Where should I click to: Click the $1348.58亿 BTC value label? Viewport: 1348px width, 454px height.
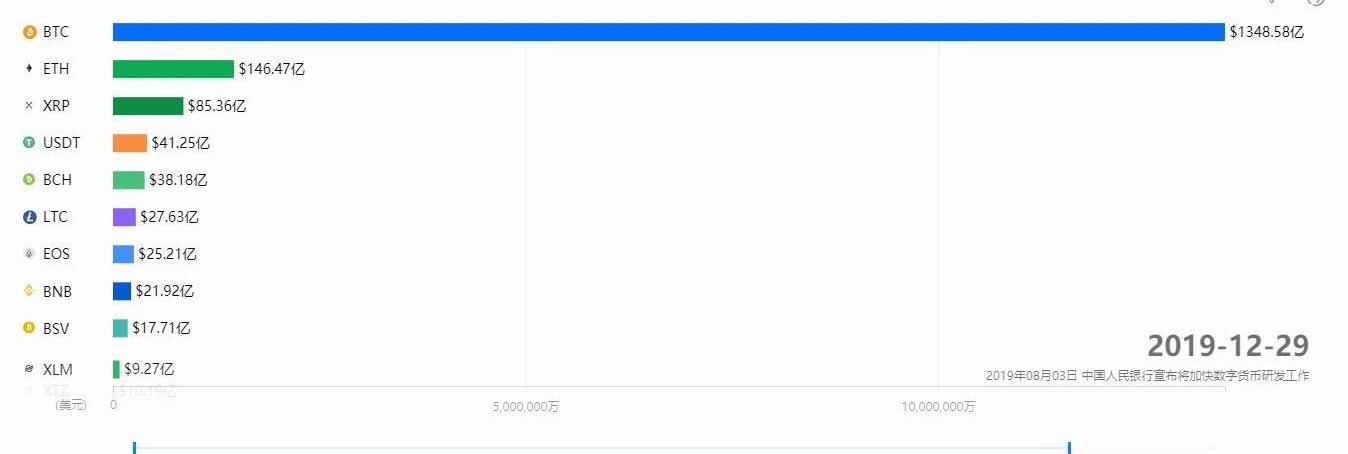click(1267, 32)
